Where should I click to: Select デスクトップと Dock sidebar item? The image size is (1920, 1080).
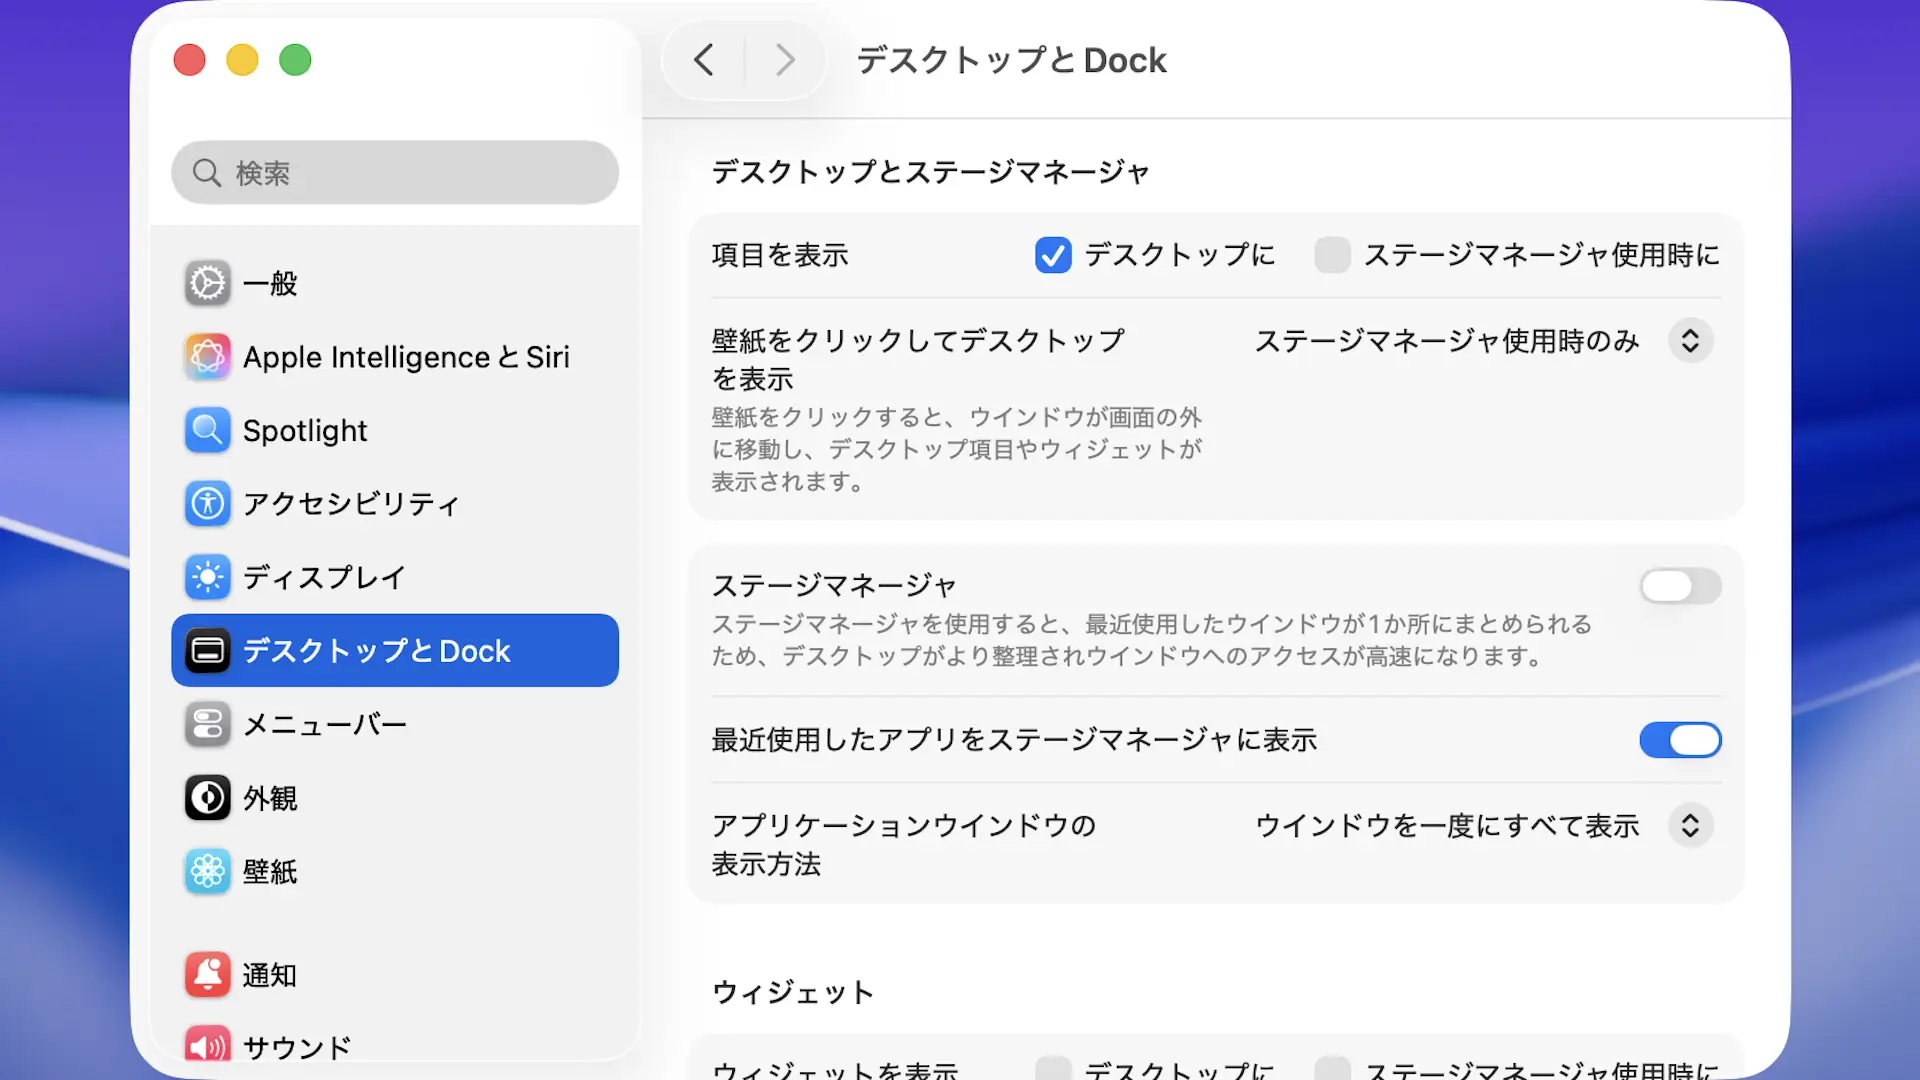(x=394, y=650)
